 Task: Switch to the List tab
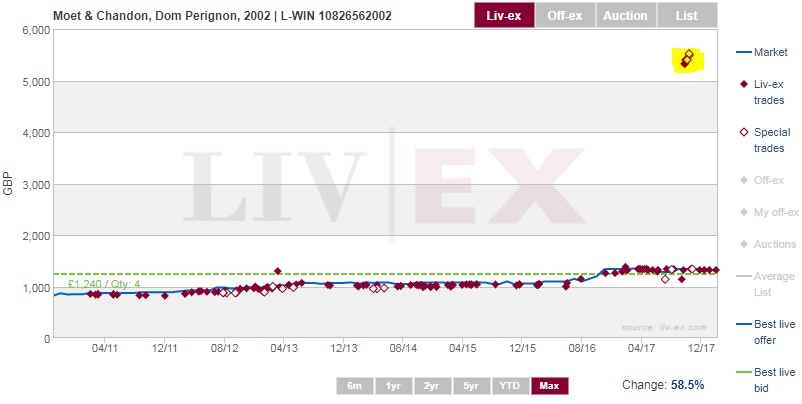(686, 15)
